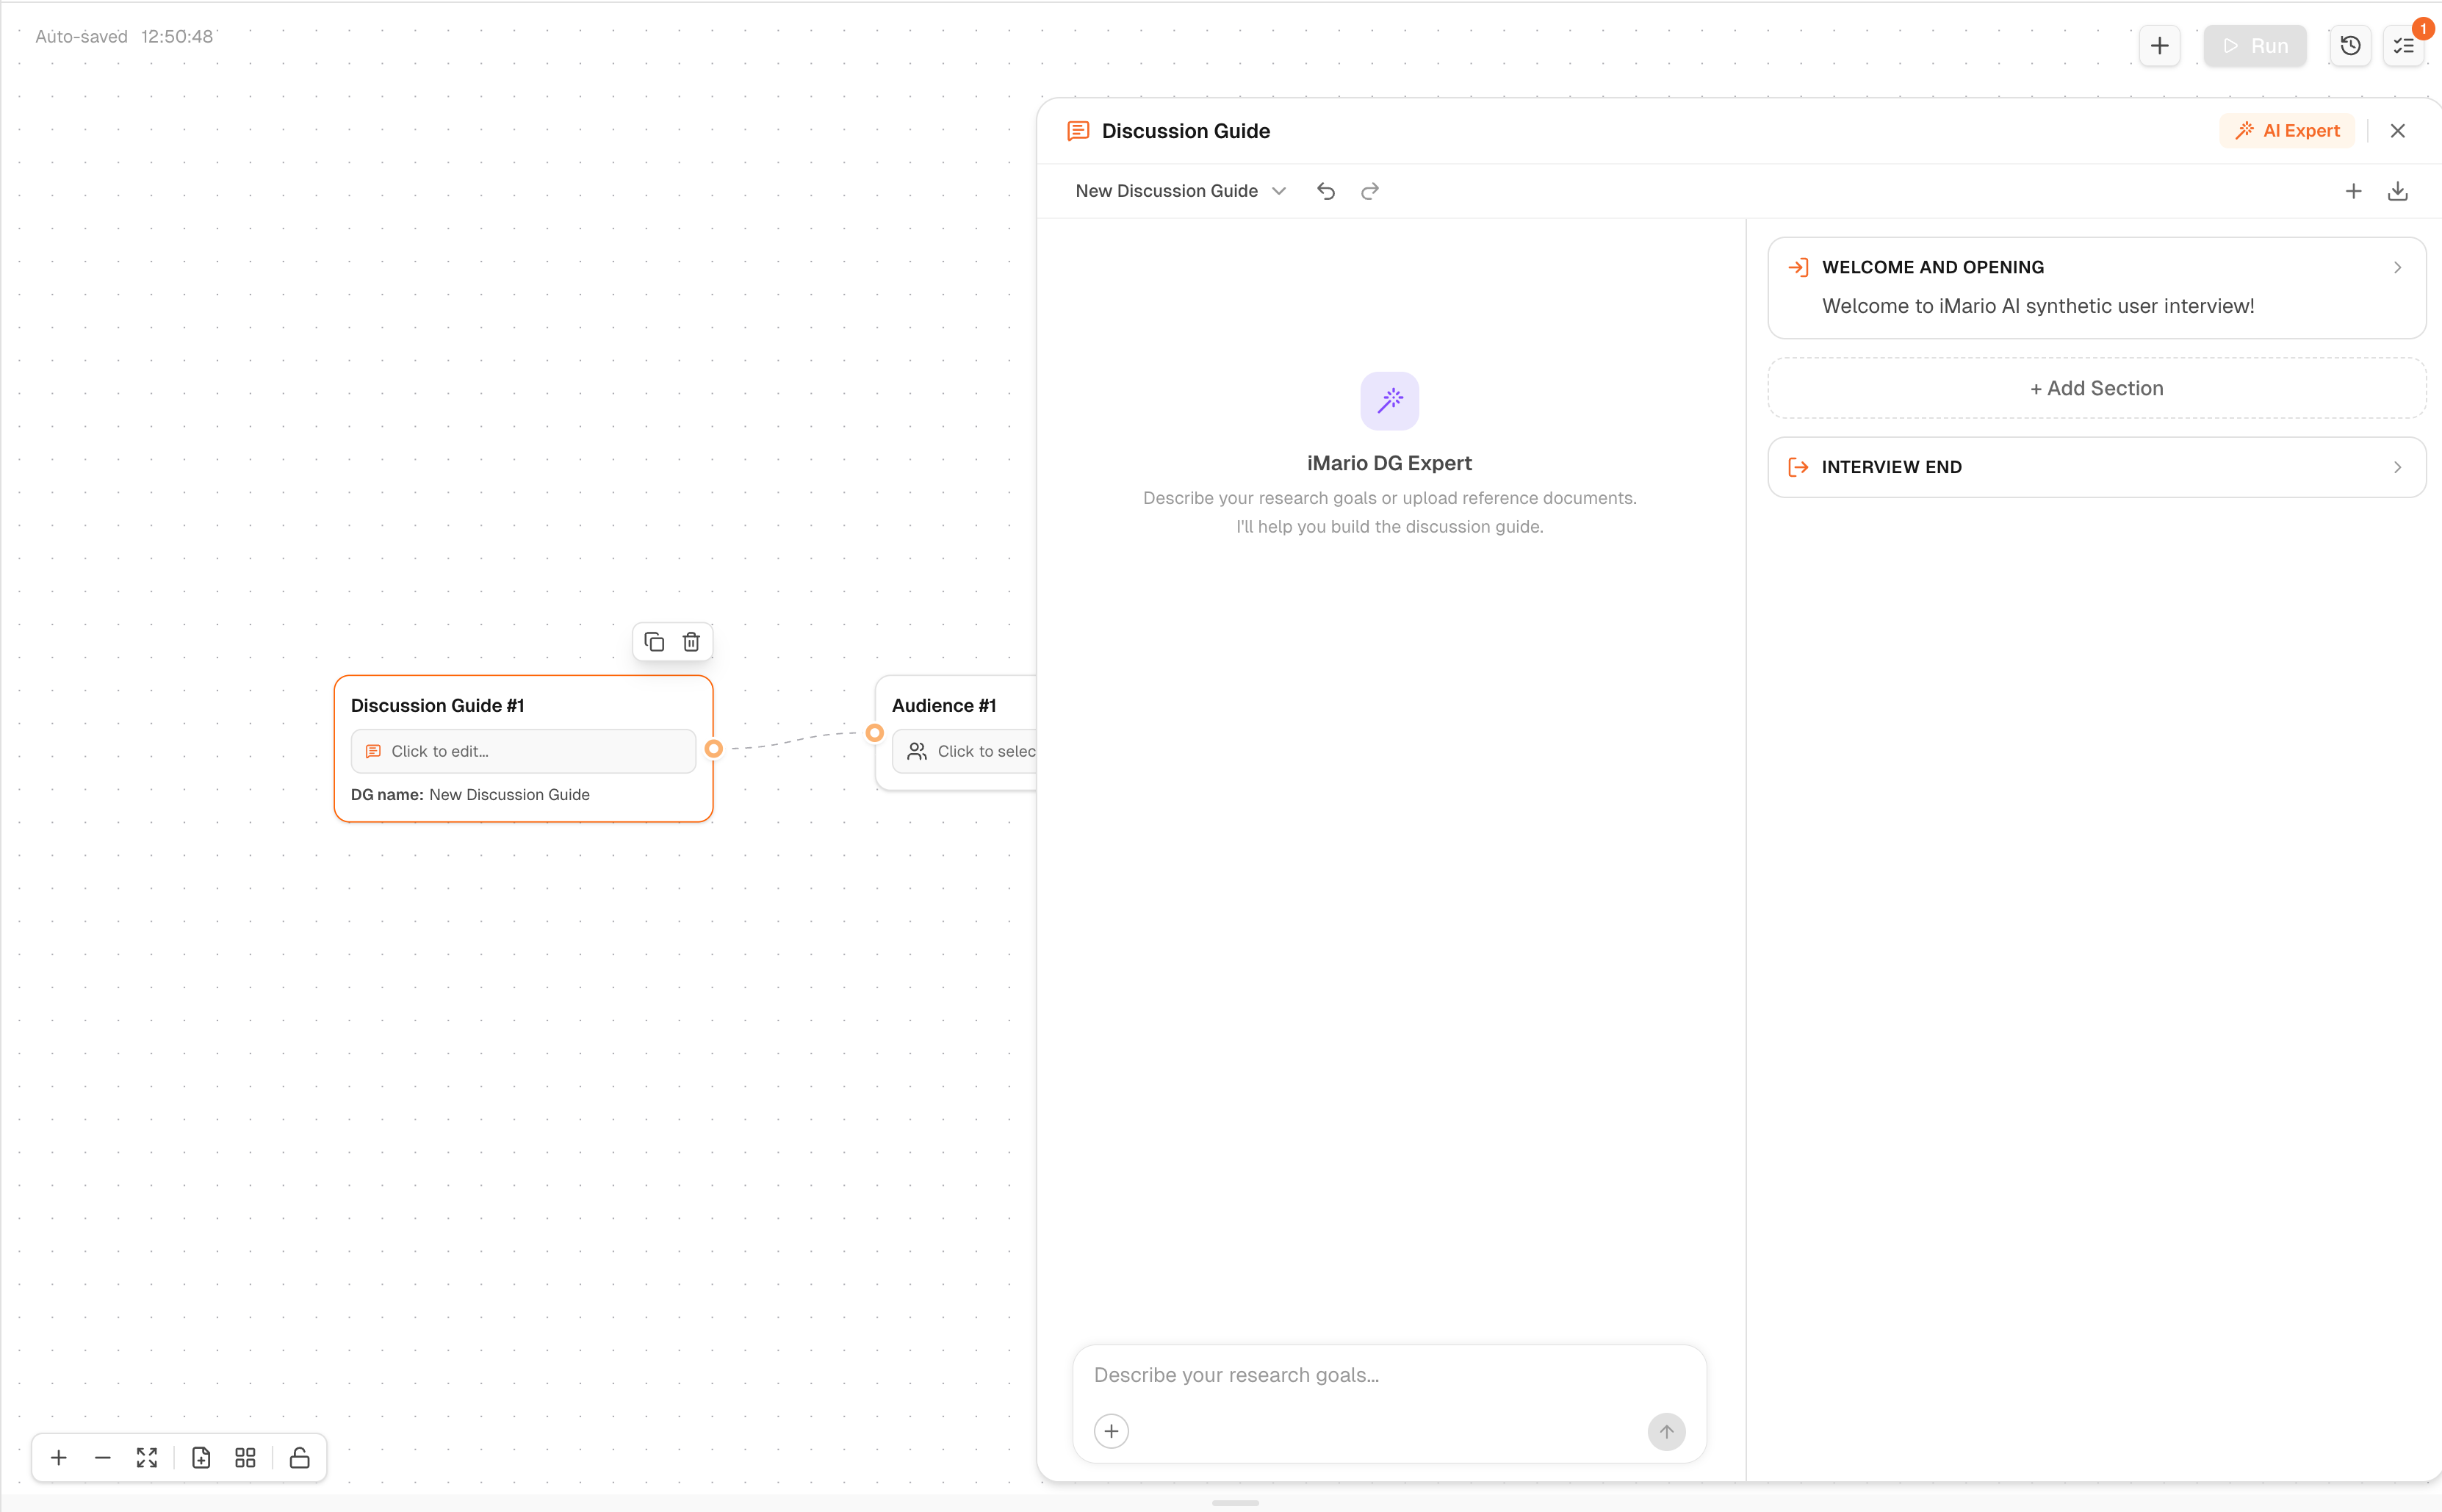The image size is (2442, 1512).
Task: Click the Auto-saved timestamp text
Action: tap(124, 37)
